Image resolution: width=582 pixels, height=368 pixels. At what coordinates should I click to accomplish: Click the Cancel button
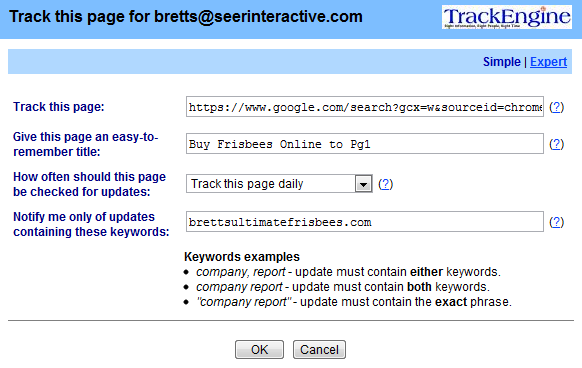pyautogui.click(x=319, y=349)
